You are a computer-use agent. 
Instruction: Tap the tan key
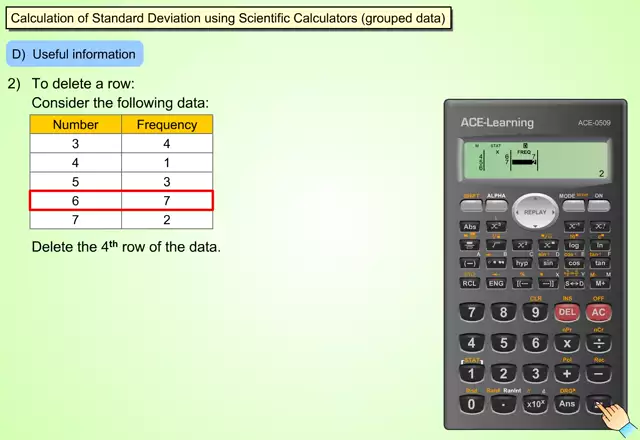[600, 263]
